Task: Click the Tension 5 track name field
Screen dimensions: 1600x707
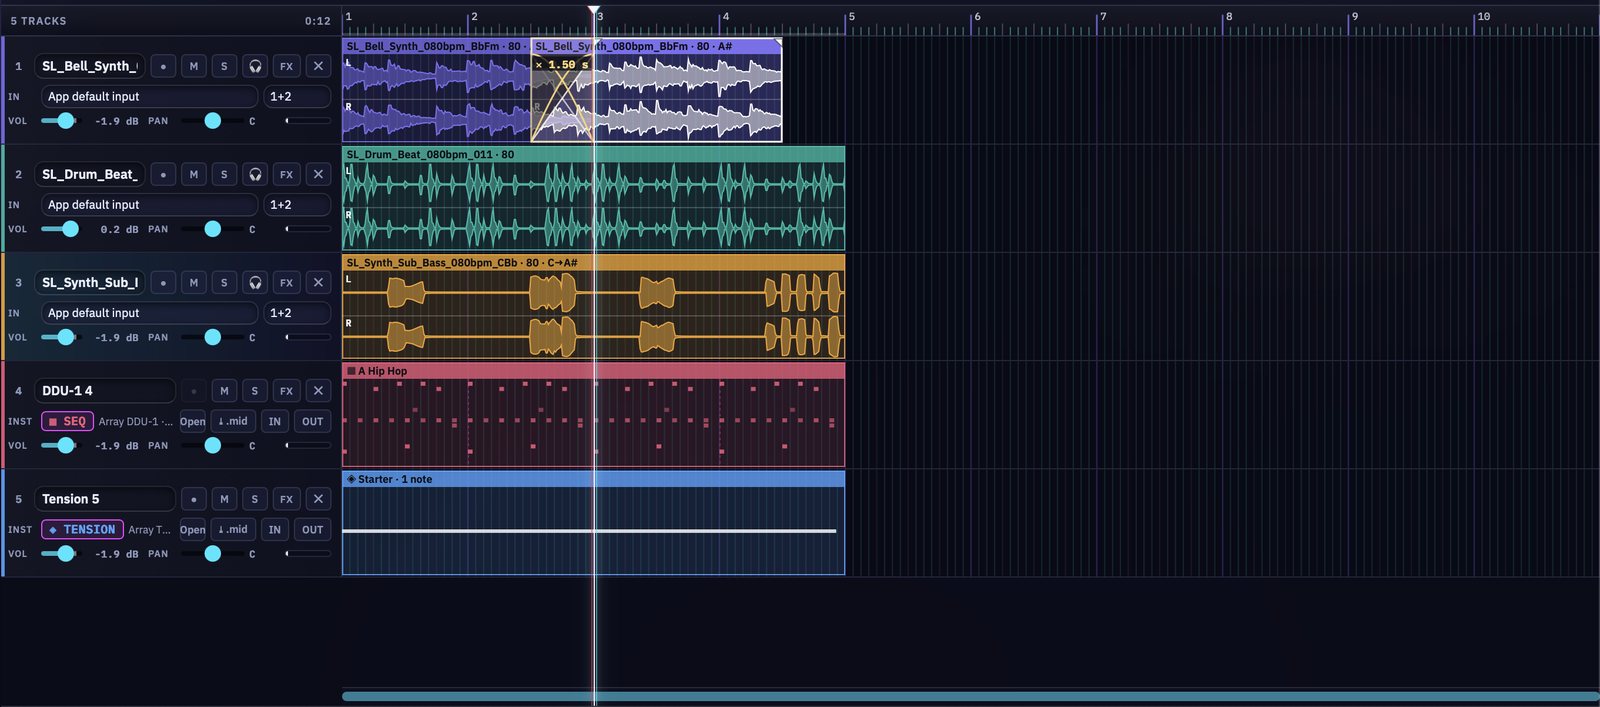Action: pyautogui.click(x=105, y=499)
